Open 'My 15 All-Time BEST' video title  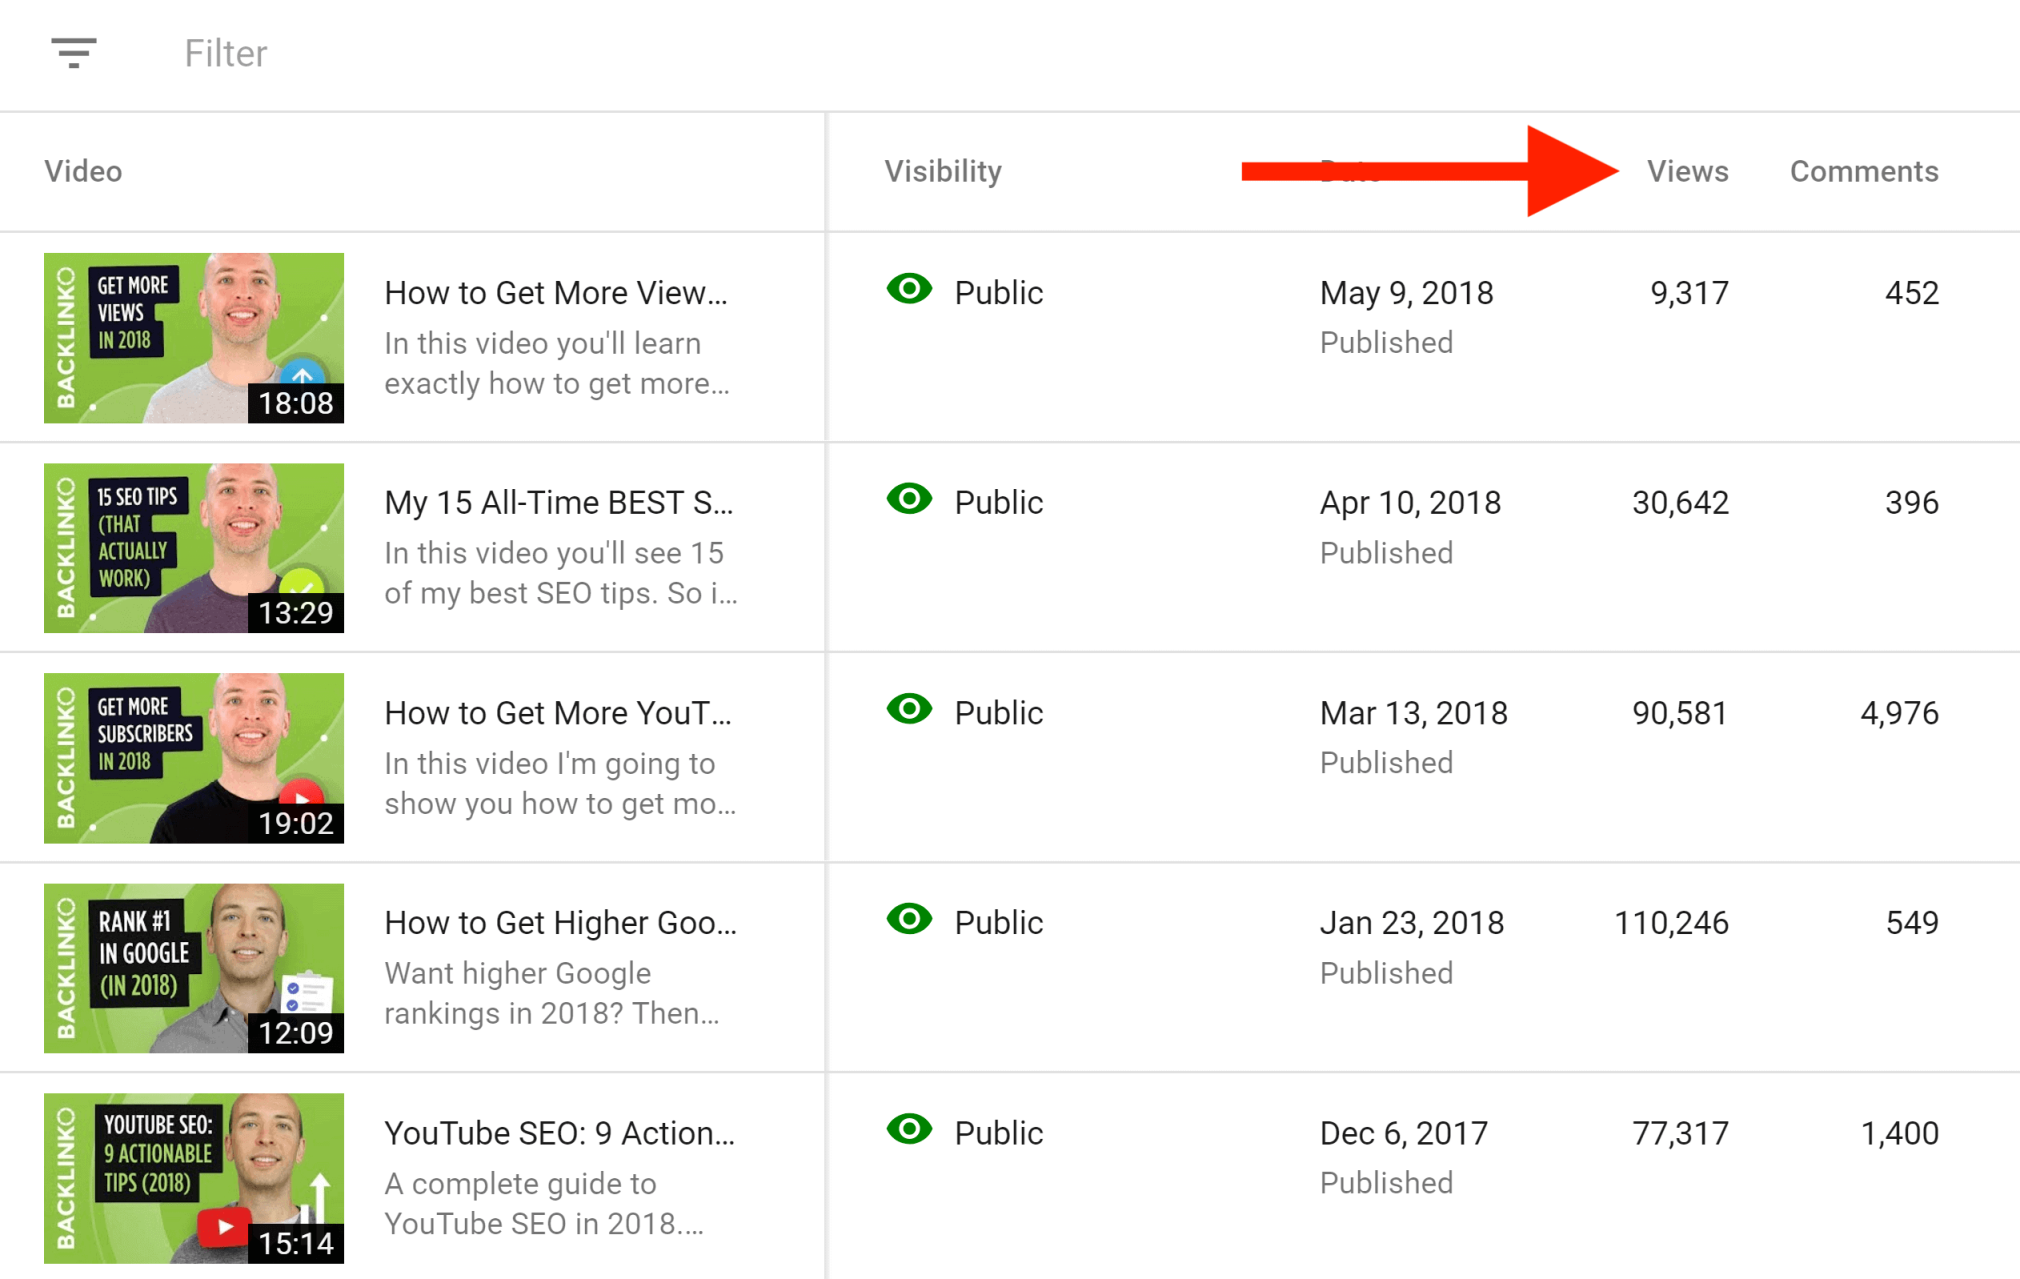[559, 502]
